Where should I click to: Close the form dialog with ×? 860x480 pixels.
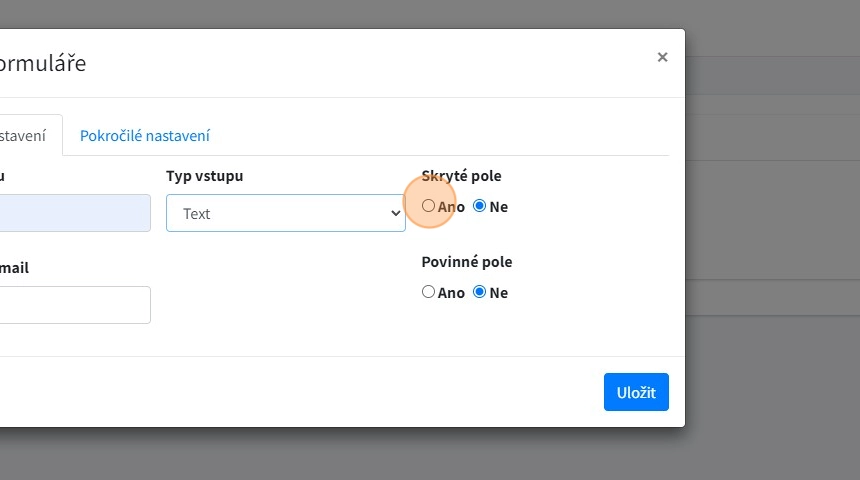click(x=662, y=58)
